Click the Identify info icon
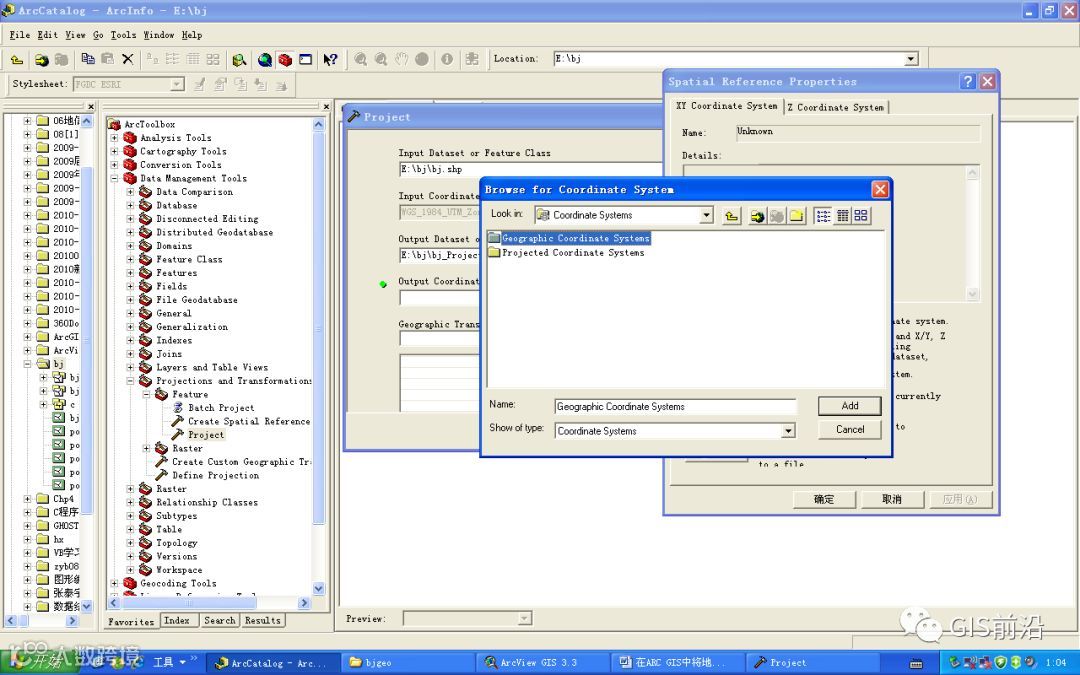This screenshot has width=1080, height=675. coord(447,59)
